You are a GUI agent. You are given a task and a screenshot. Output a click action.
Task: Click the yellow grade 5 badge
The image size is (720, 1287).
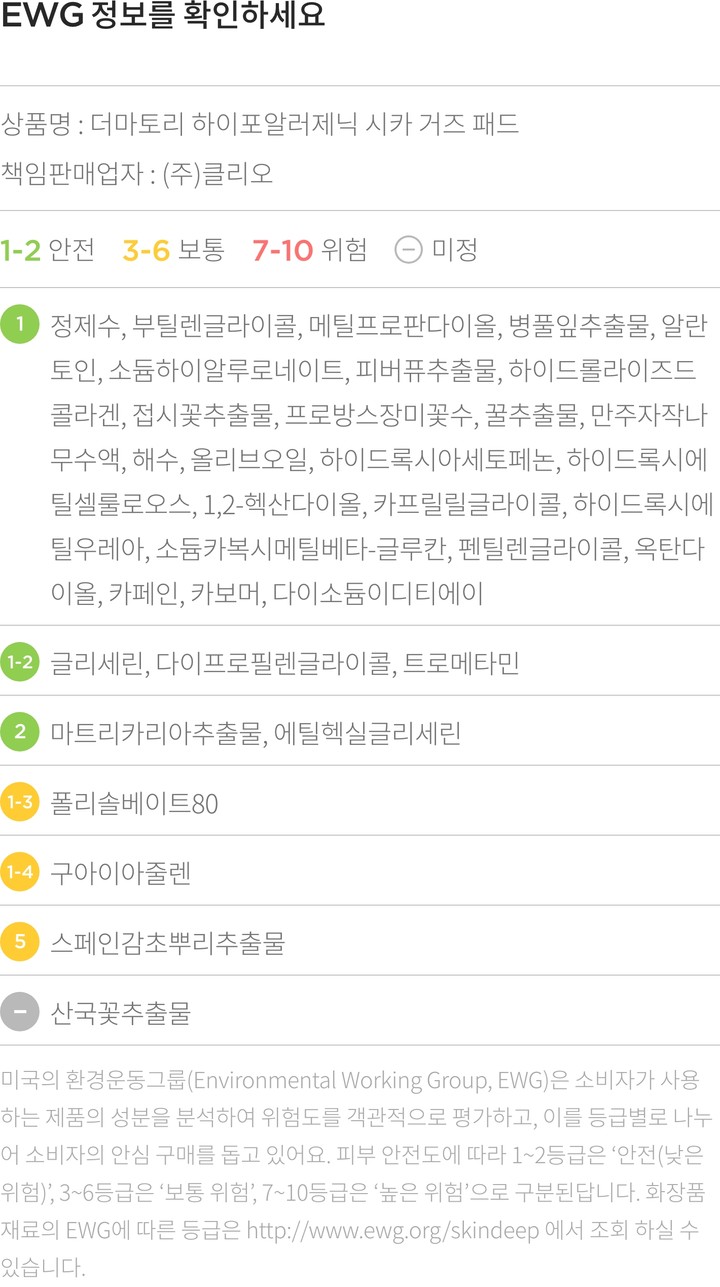point(20,942)
